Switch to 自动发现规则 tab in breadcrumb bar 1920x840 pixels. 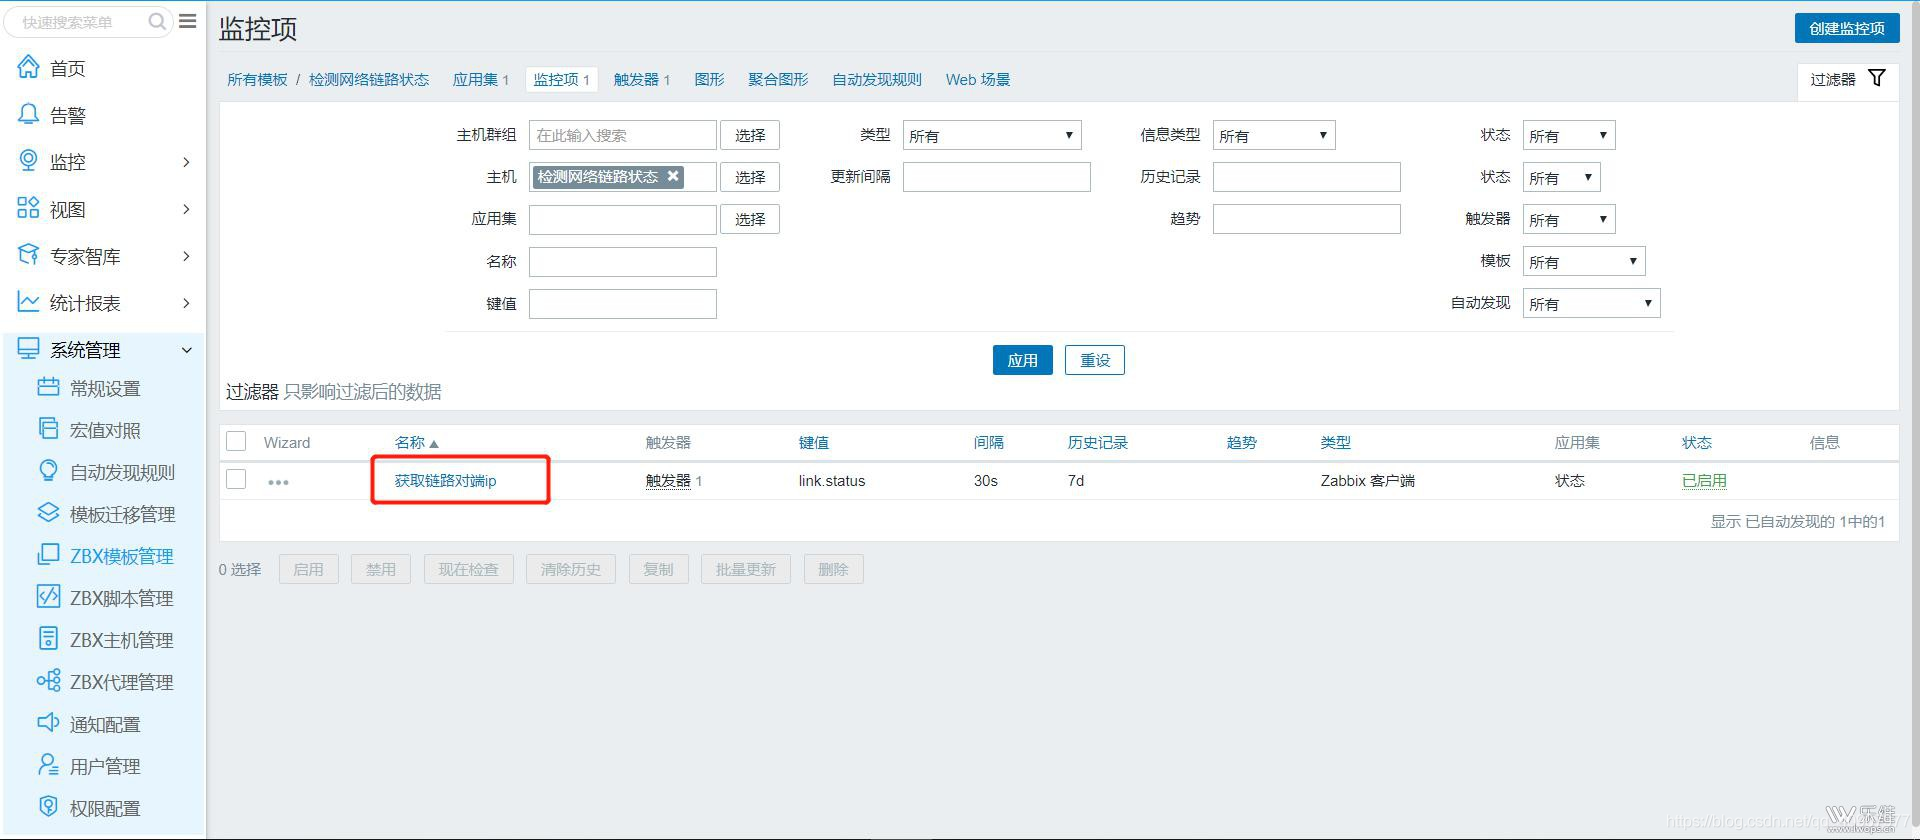(877, 79)
